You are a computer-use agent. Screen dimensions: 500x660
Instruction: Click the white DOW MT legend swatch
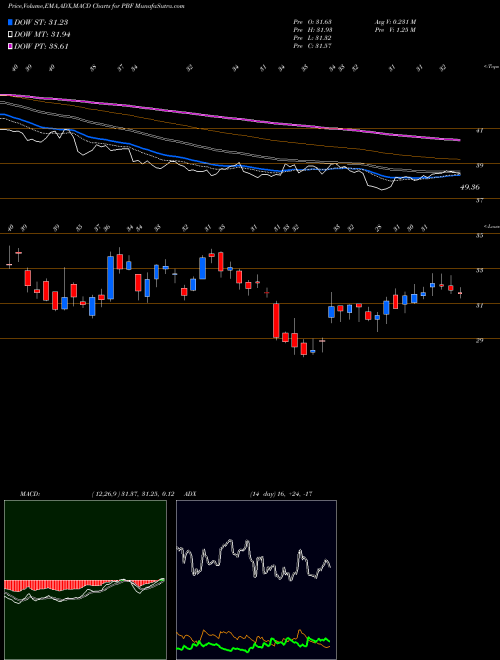(x=10, y=35)
